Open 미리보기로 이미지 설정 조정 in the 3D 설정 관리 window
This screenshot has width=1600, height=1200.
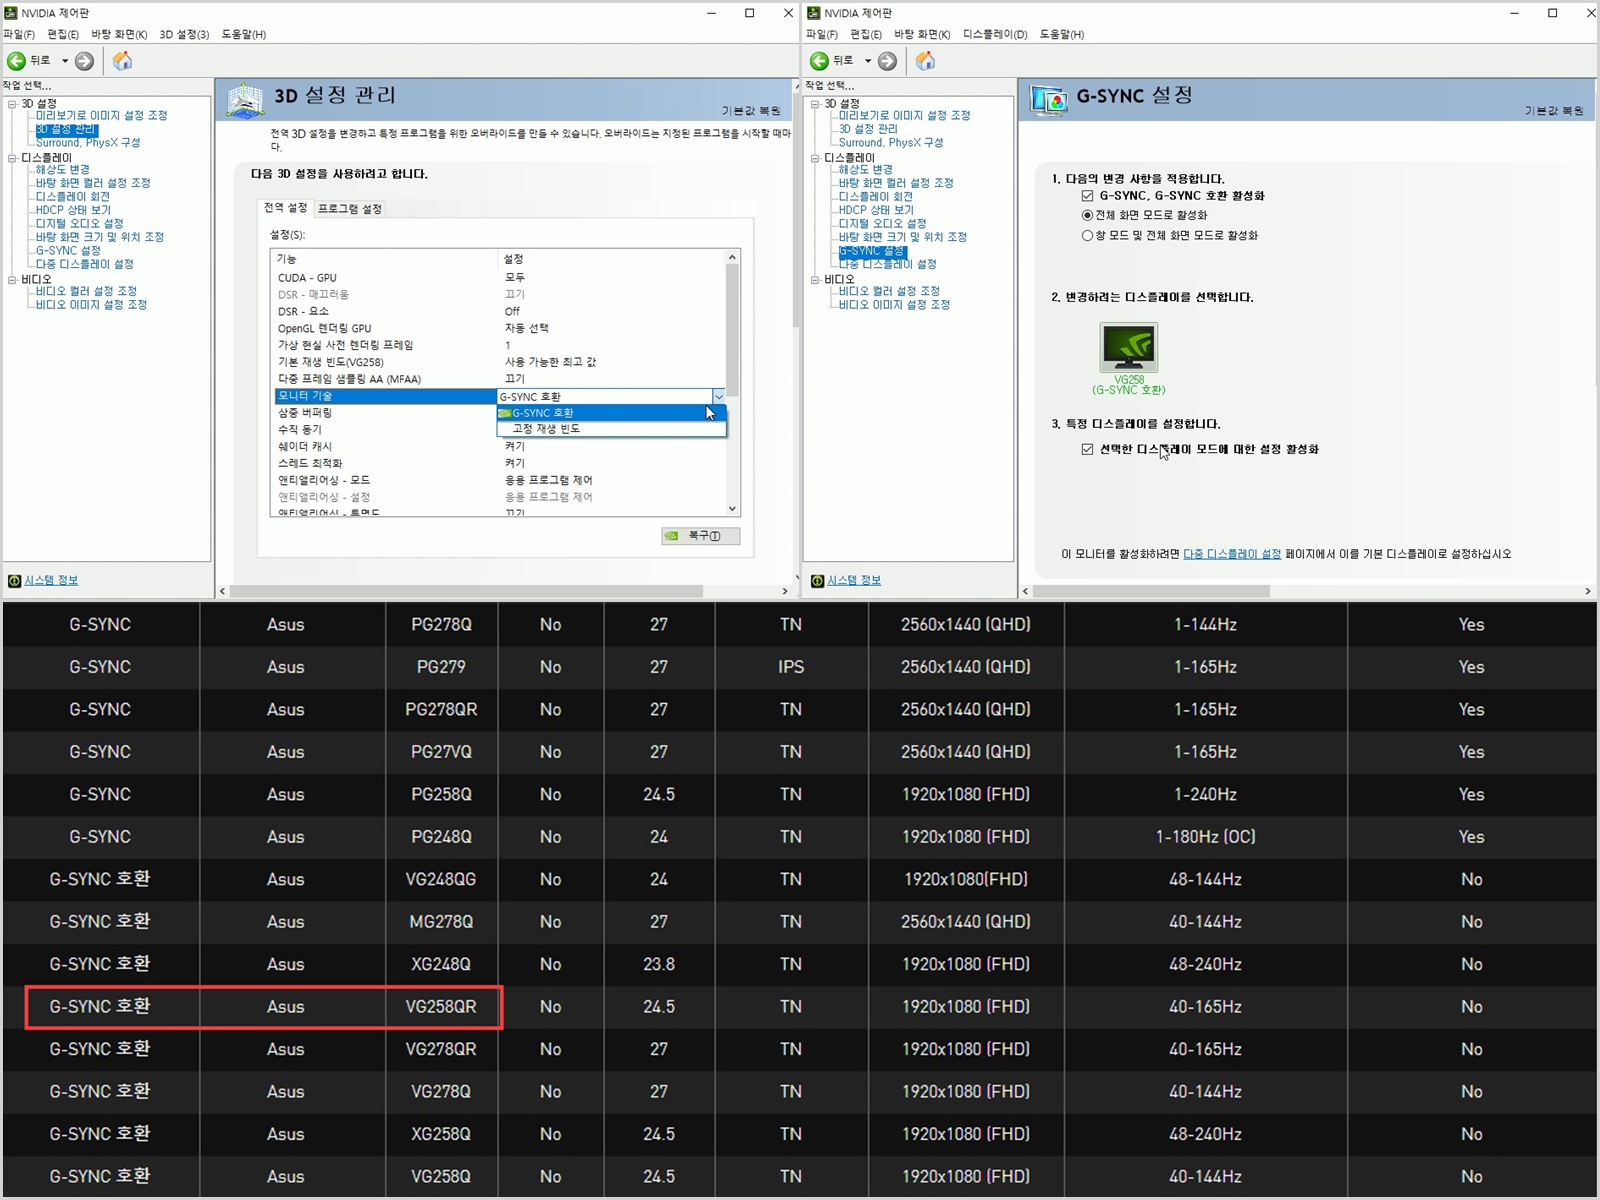(x=102, y=116)
